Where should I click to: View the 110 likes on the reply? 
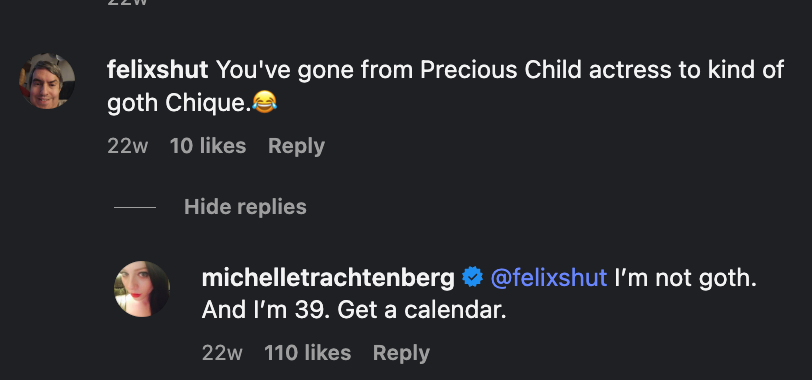pyautogui.click(x=308, y=353)
